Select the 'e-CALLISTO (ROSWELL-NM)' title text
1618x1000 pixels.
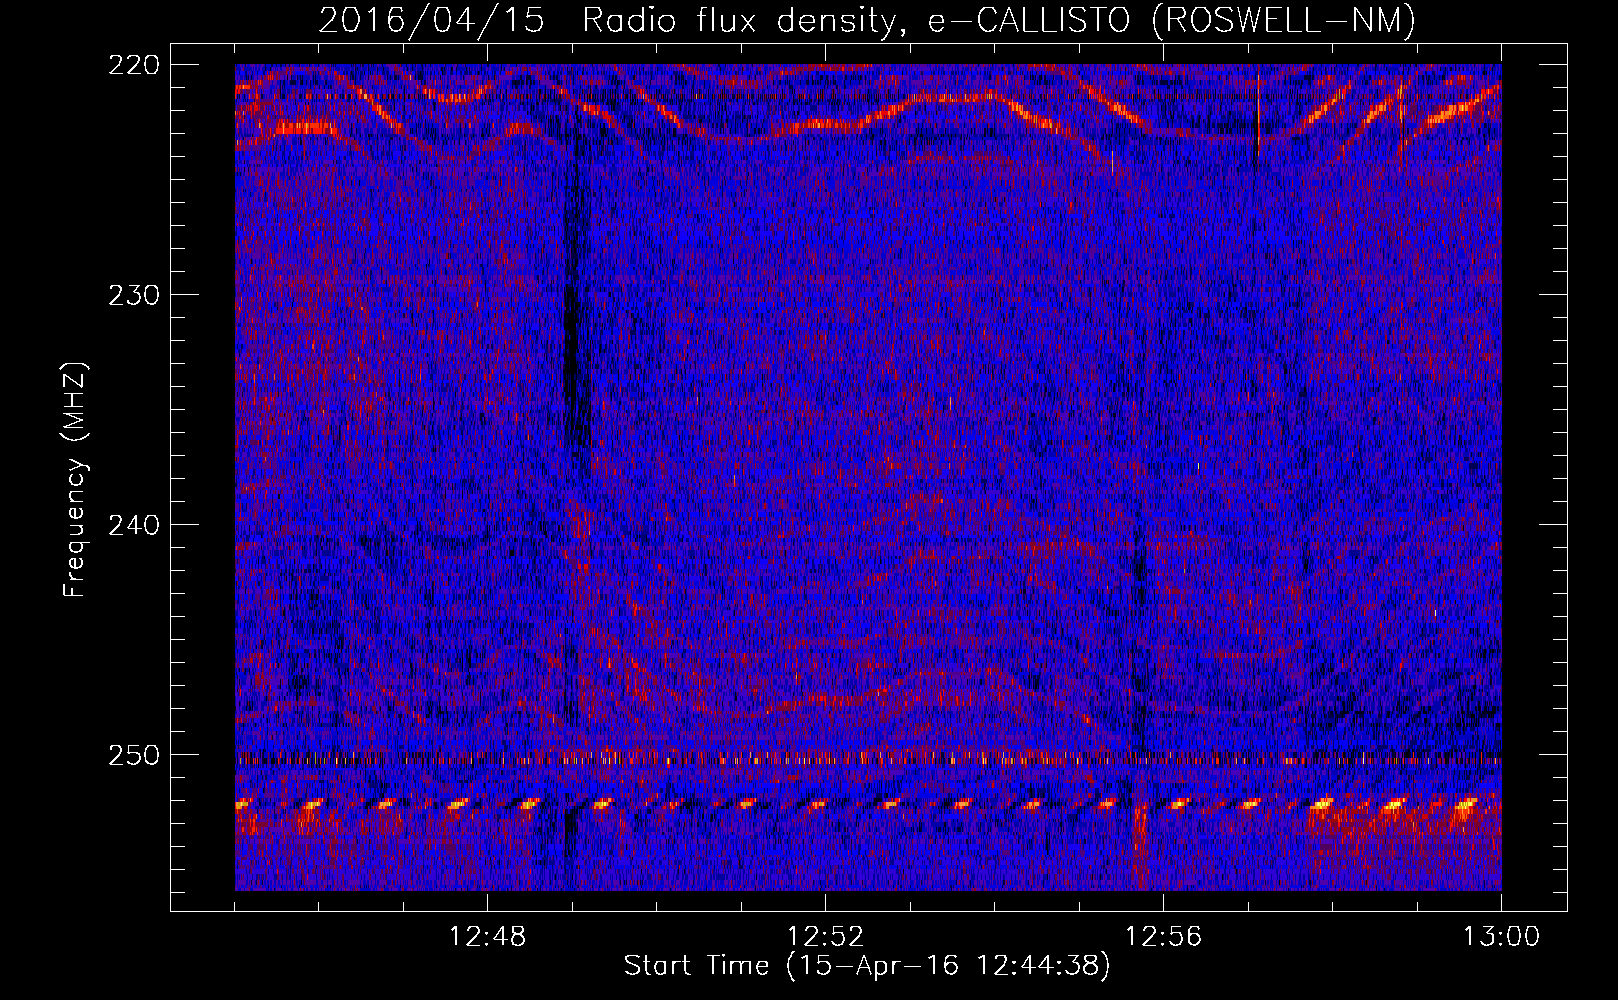click(x=1172, y=20)
